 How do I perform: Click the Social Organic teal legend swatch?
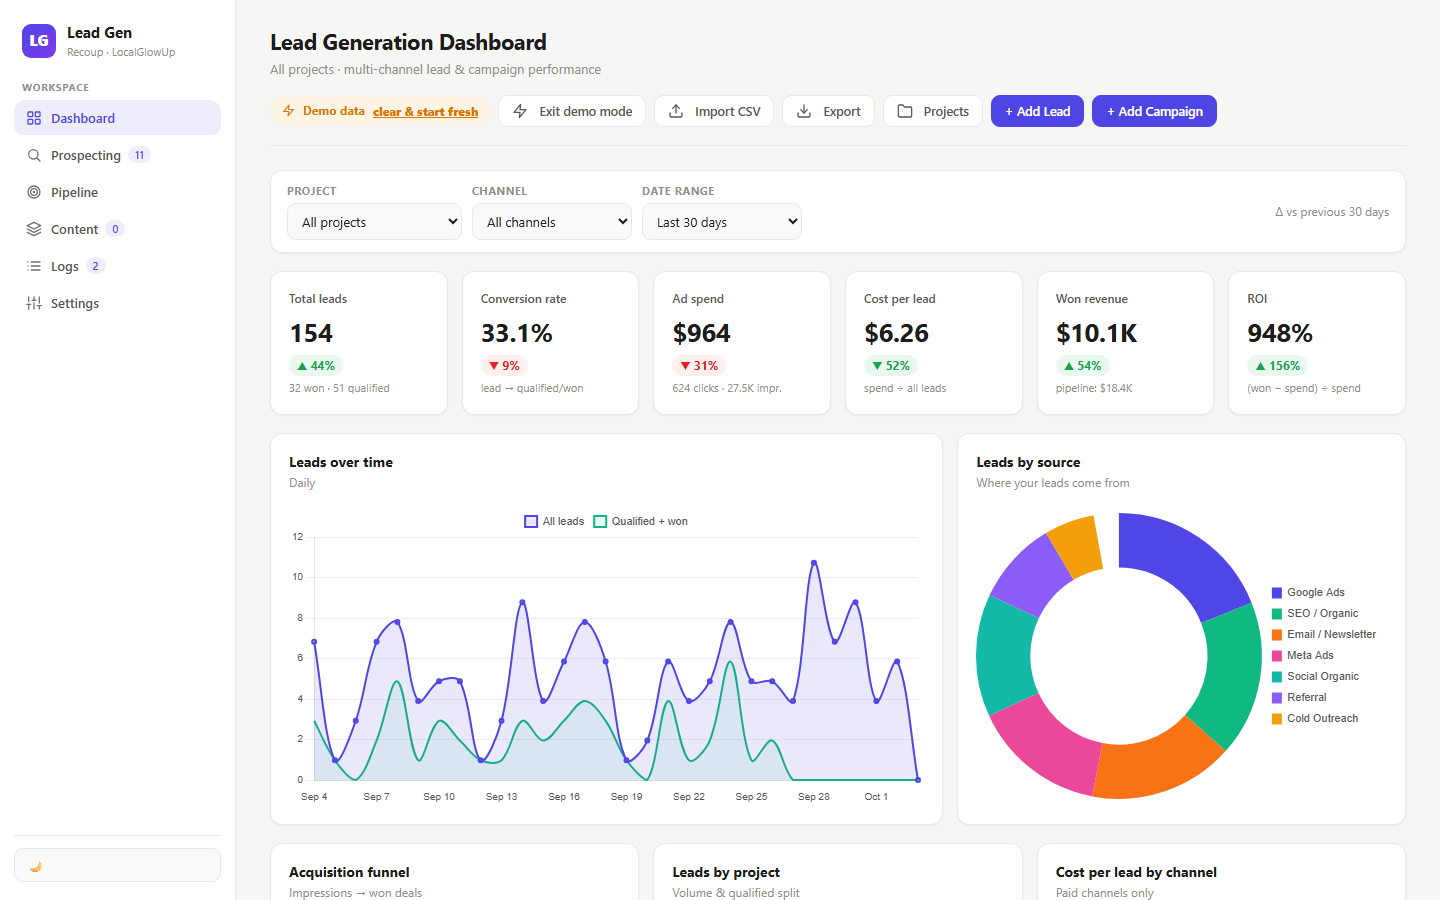[1277, 677]
